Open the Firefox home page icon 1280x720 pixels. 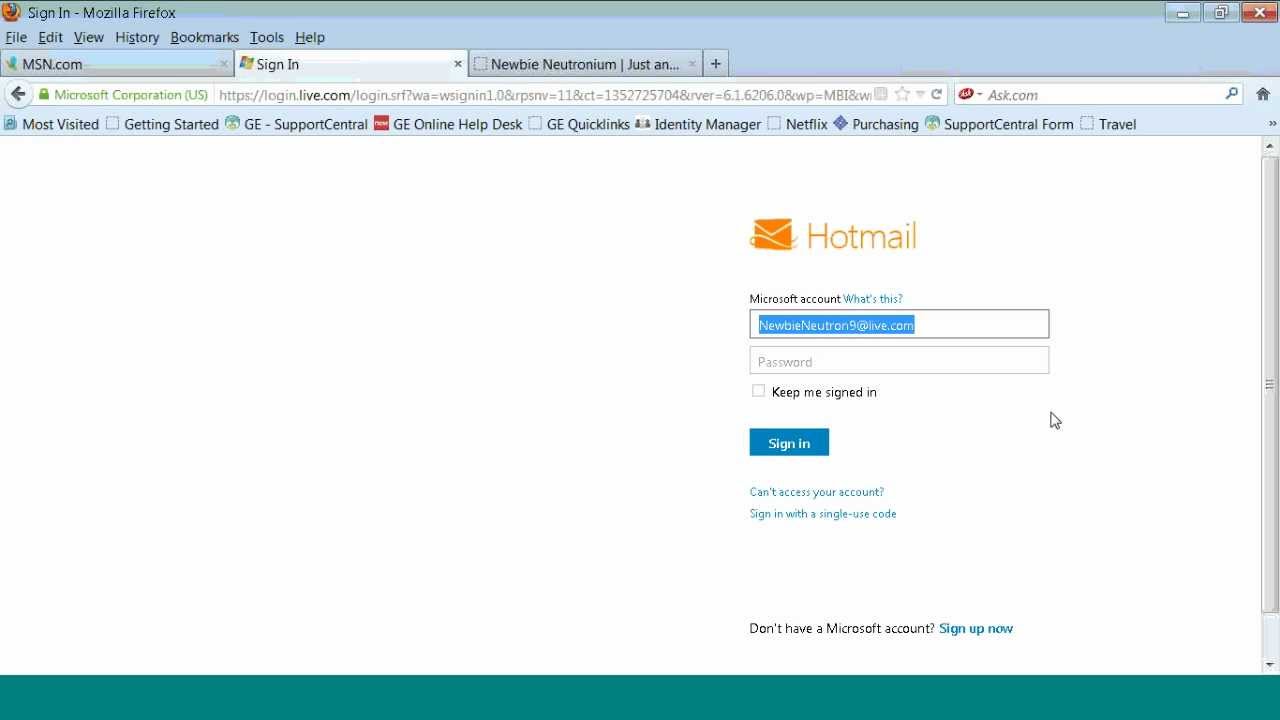1263,94
